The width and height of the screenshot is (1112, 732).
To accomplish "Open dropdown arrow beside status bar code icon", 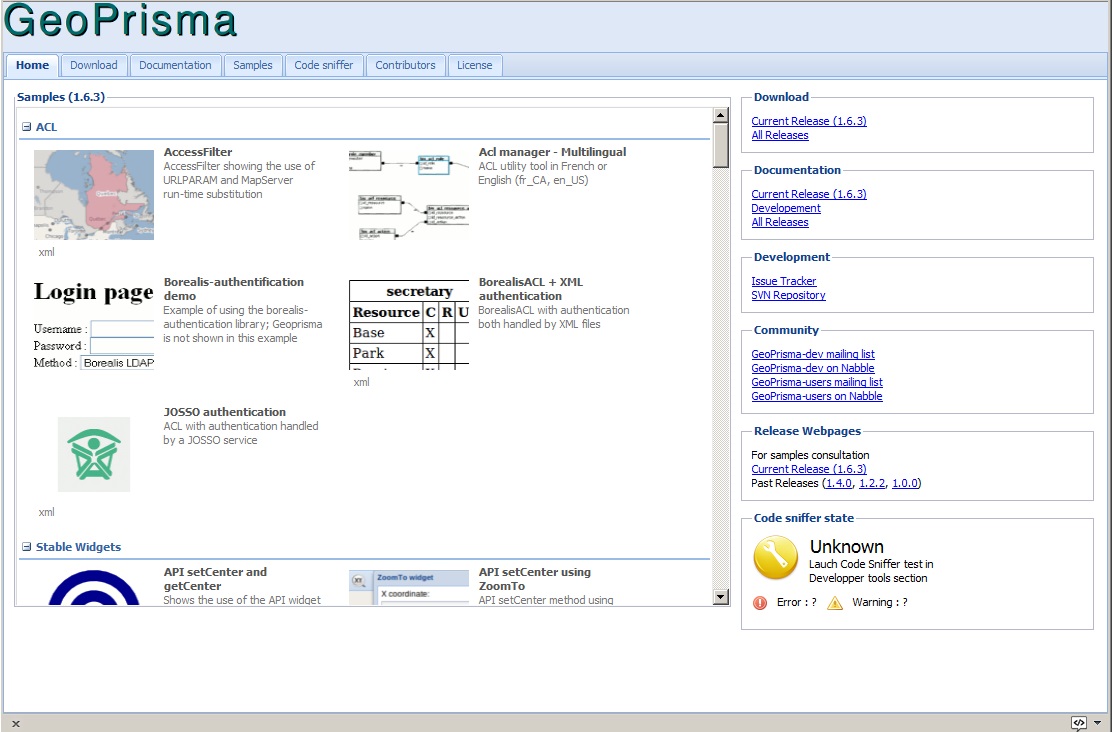I will (1097, 723).
